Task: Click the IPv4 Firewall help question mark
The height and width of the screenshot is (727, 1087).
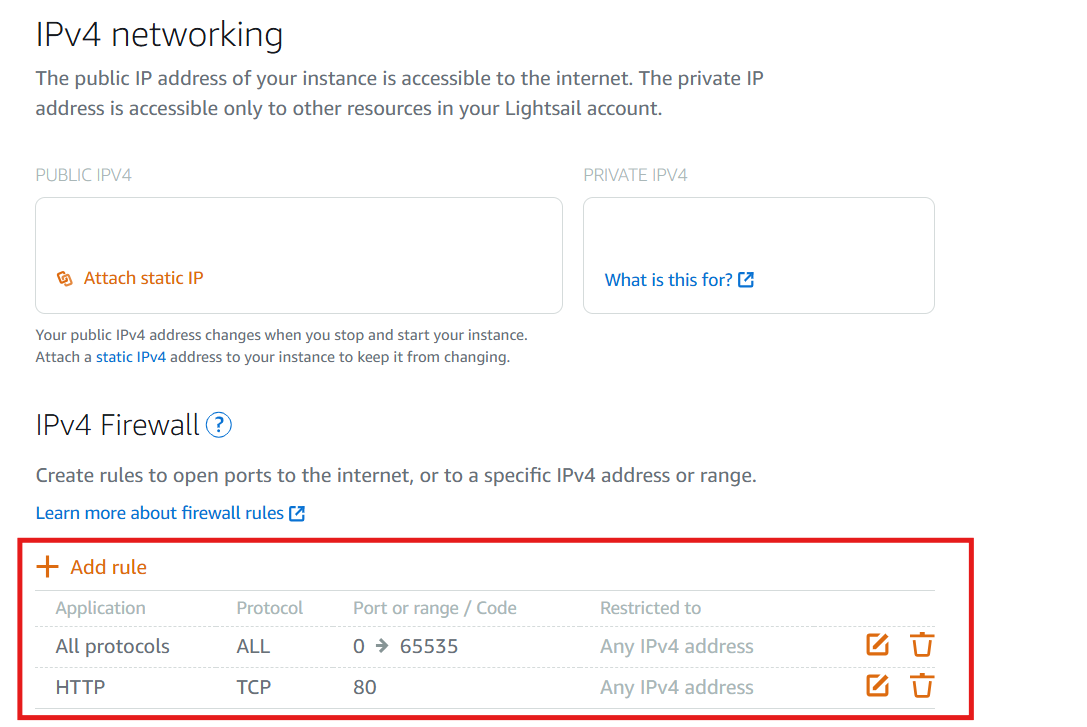Action: tap(218, 425)
